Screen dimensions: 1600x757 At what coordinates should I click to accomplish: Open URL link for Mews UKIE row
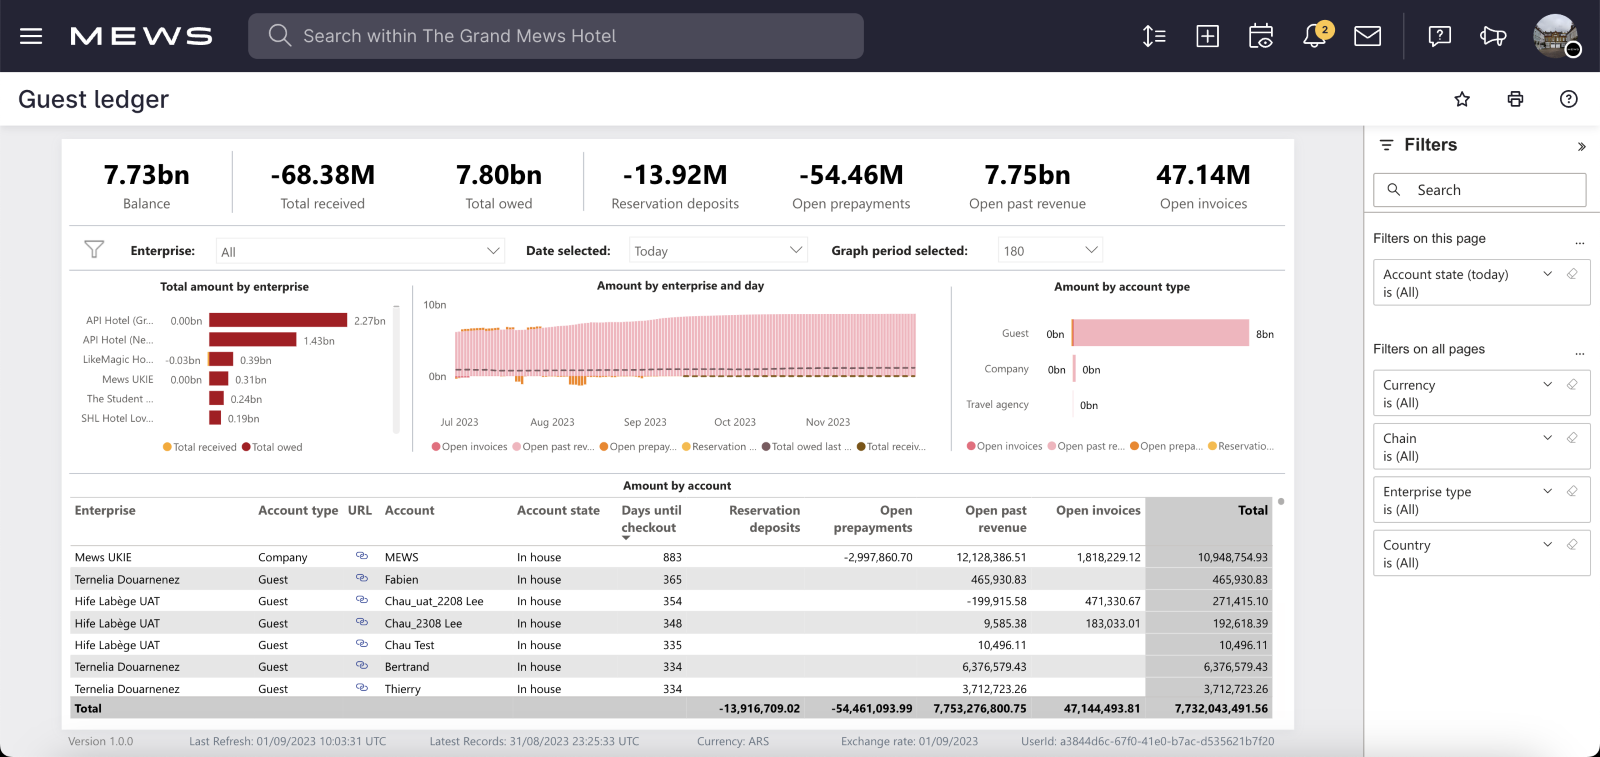[362, 556]
